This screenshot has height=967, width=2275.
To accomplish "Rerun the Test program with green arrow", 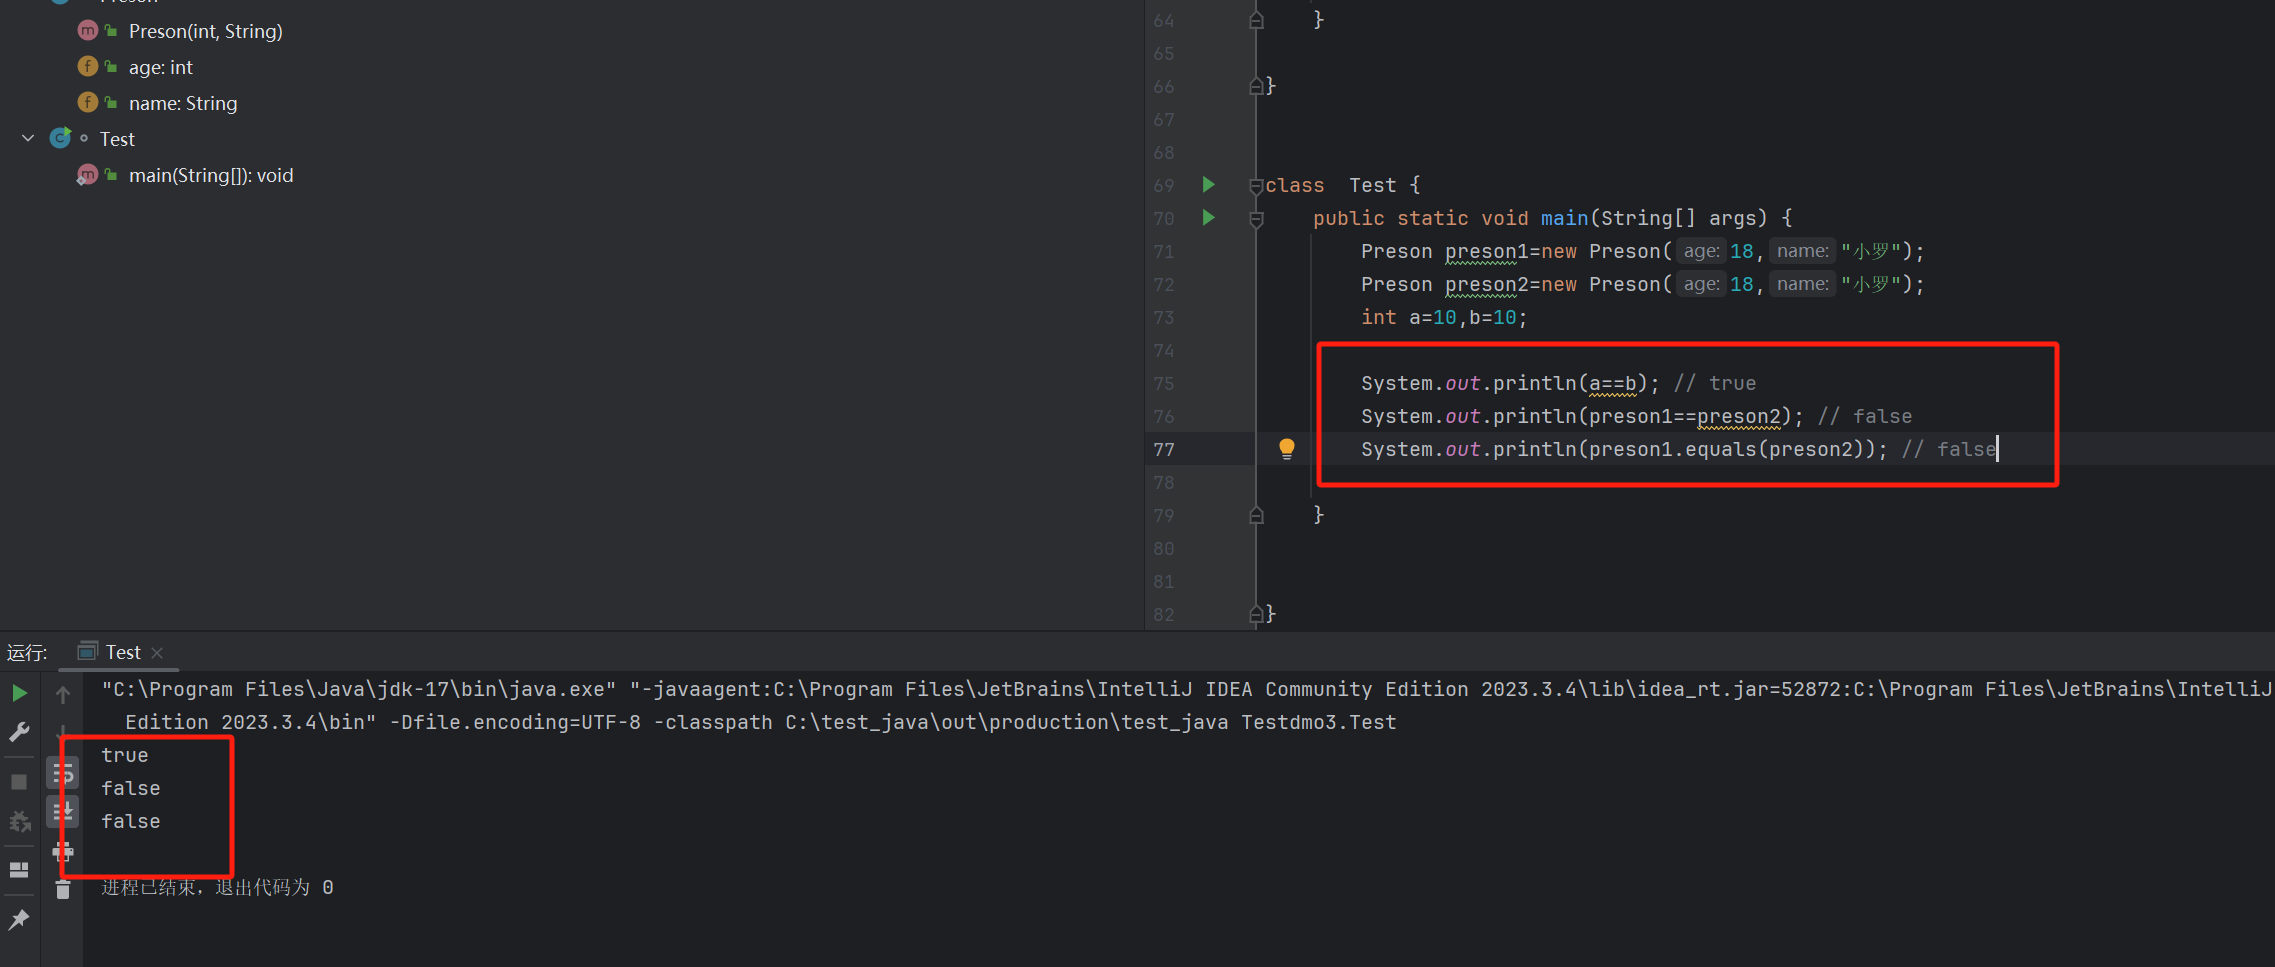I will click(19, 693).
